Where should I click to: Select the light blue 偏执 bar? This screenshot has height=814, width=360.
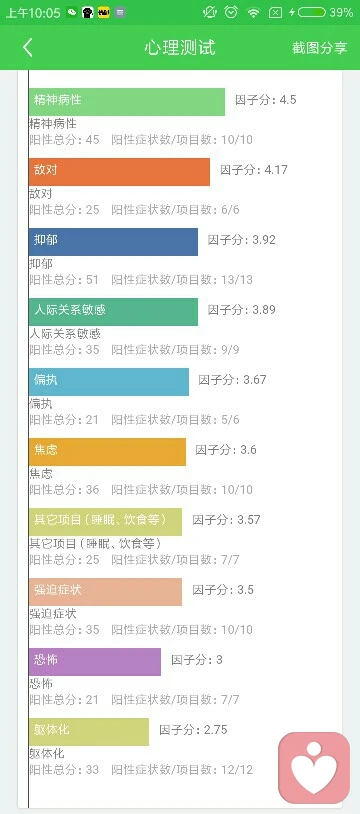[109, 382]
